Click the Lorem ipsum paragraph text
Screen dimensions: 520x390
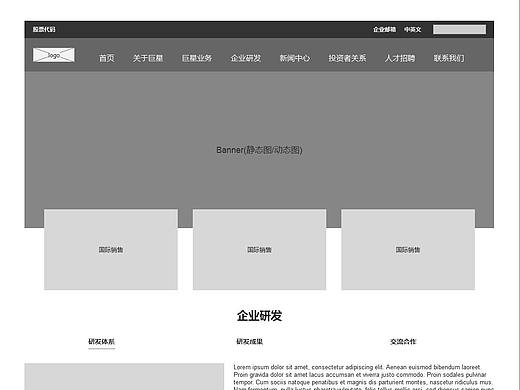click(x=363, y=378)
